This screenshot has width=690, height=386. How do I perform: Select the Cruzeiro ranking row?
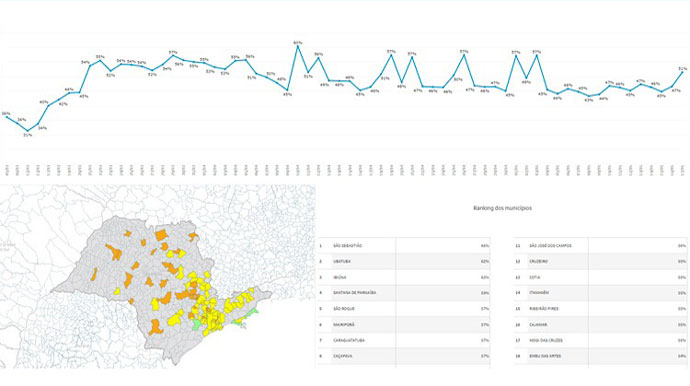click(600, 261)
